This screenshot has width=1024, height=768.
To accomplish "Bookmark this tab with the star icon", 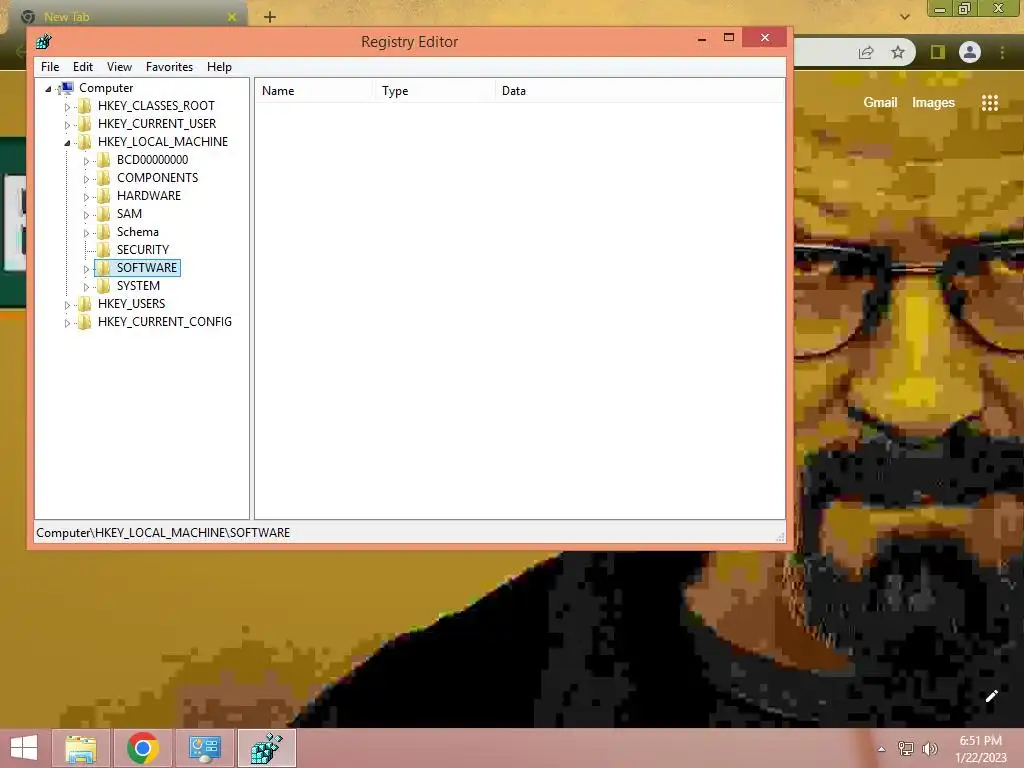I will click(898, 52).
